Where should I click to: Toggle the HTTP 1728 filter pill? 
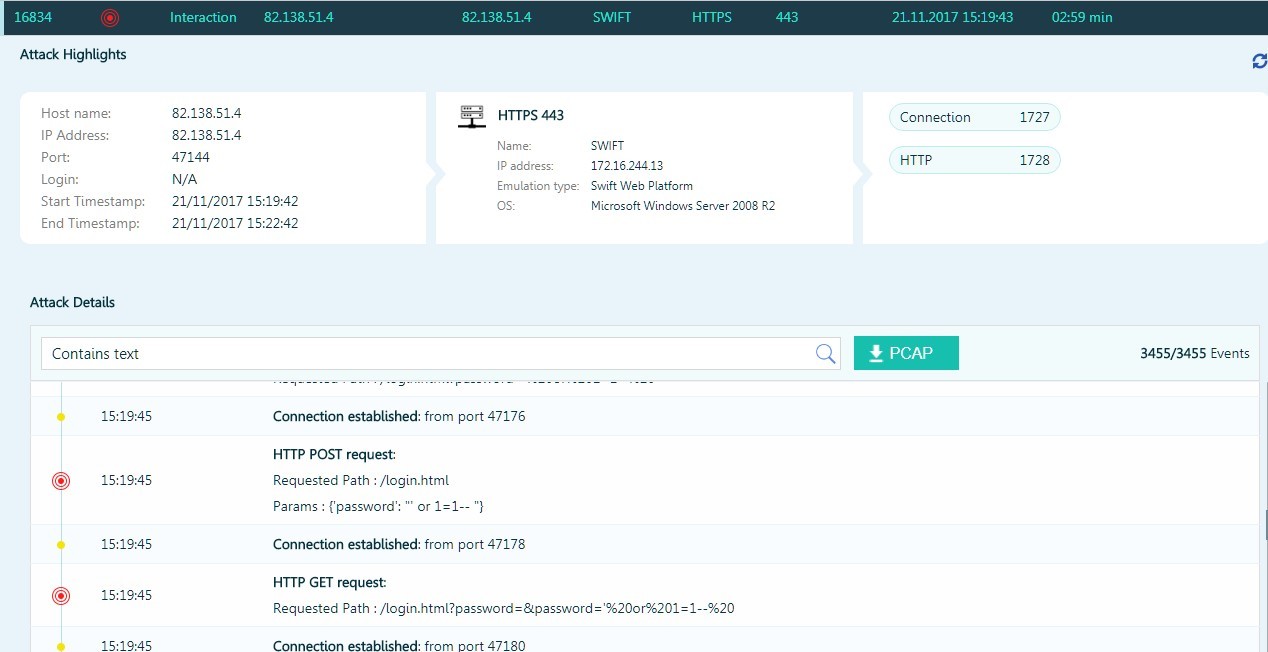pos(974,160)
